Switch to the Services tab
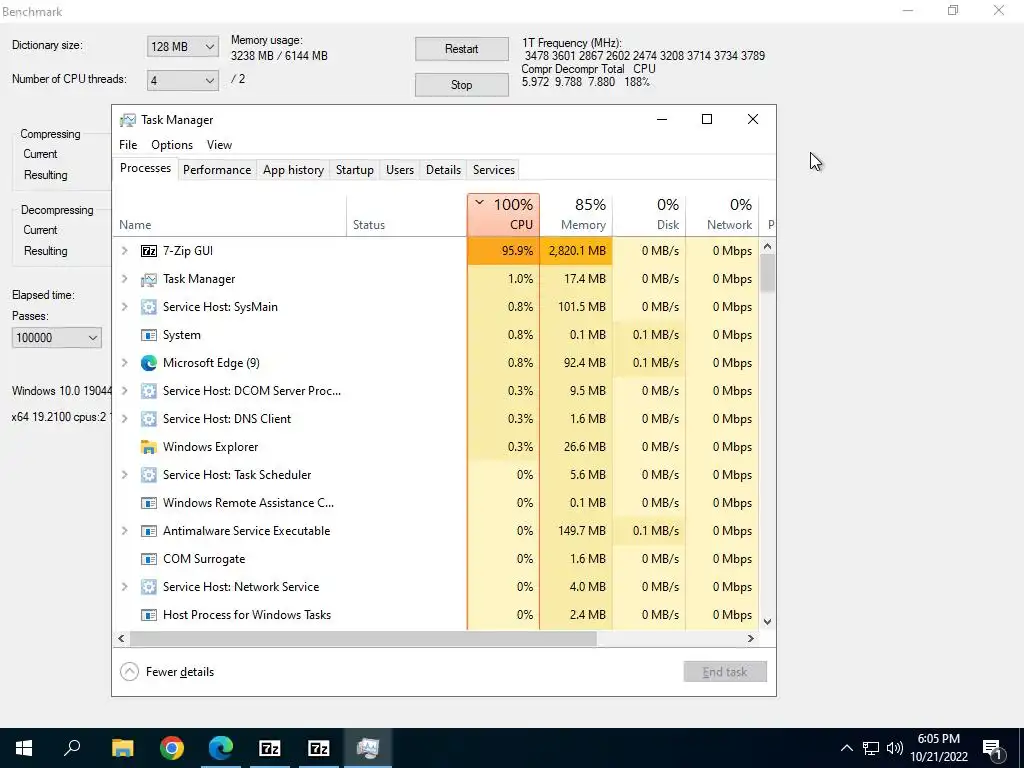Image resolution: width=1024 pixels, height=768 pixels. pyautogui.click(x=494, y=170)
